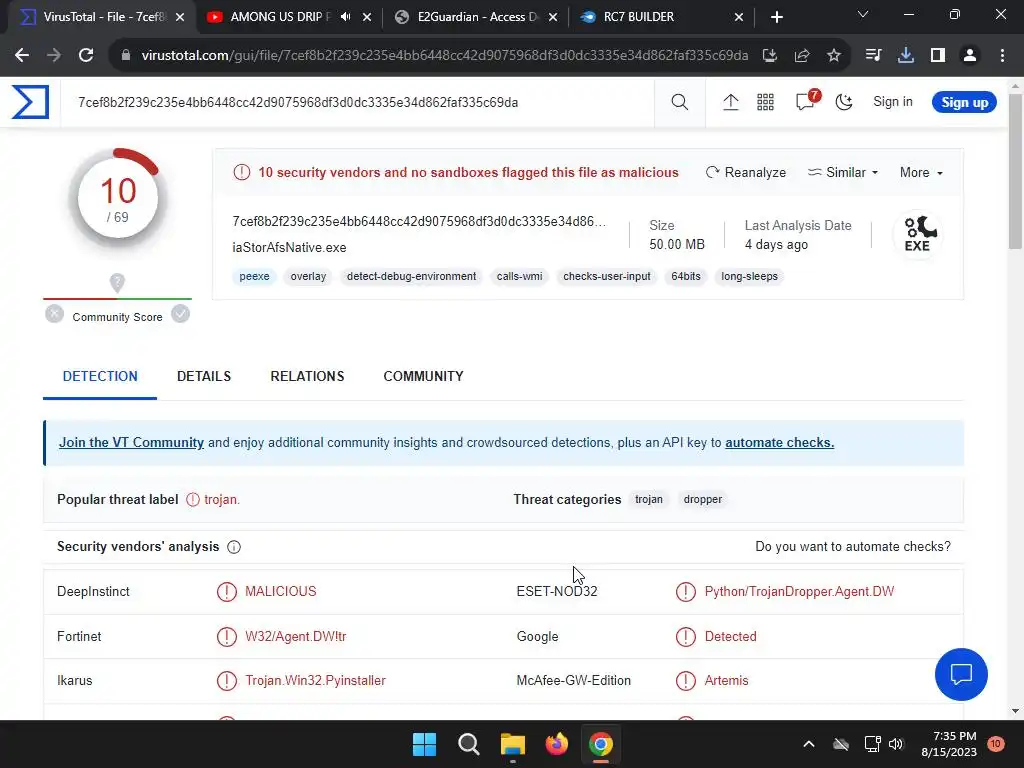The image size is (1024, 768).
Task: Click the VirusTotal sigma logo
Action: point(30,103)
